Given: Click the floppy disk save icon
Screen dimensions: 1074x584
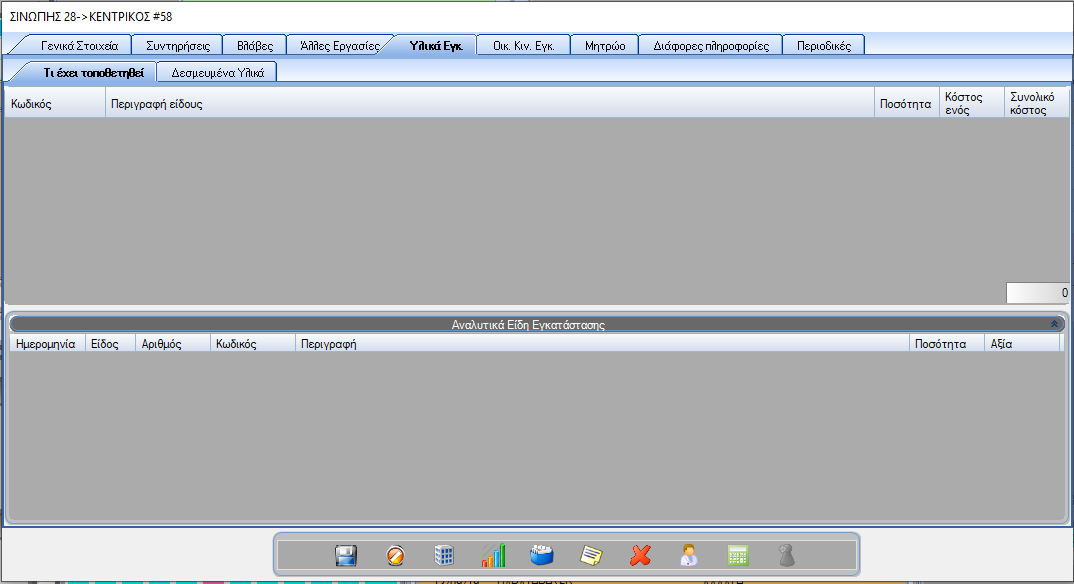Looking at the screenshot, I should [x=346, y=555].
